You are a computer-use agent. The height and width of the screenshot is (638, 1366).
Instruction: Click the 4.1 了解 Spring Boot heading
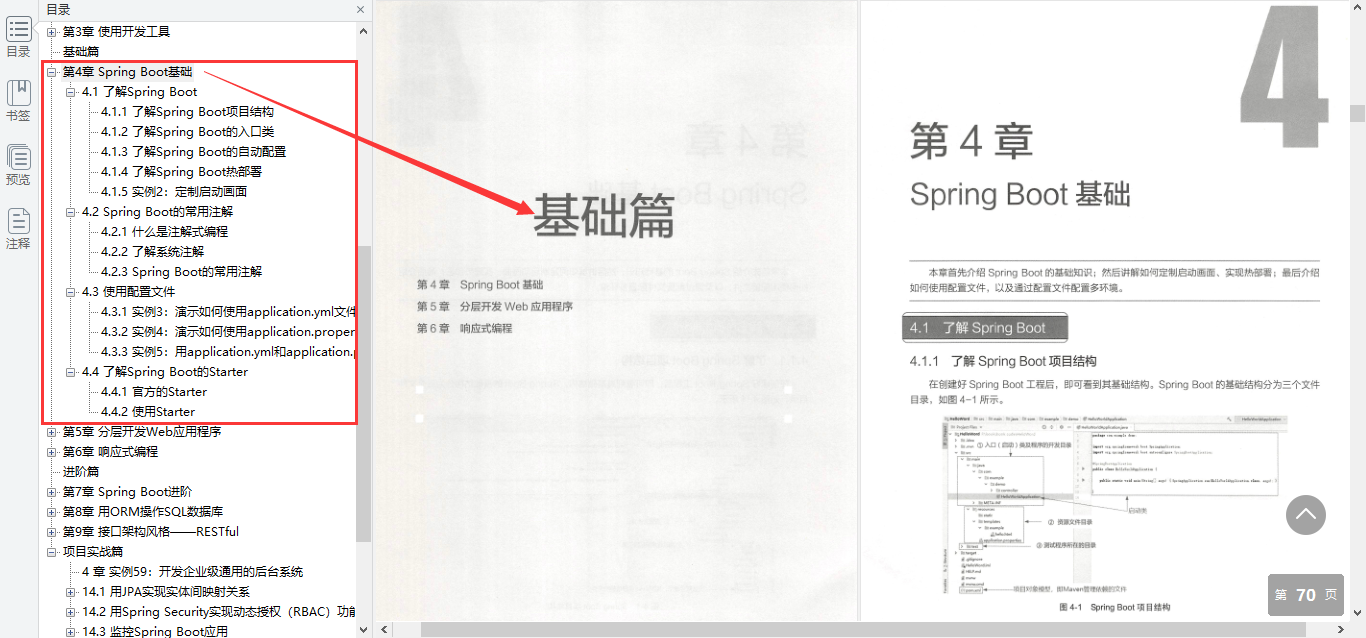[x=985, y=328]
